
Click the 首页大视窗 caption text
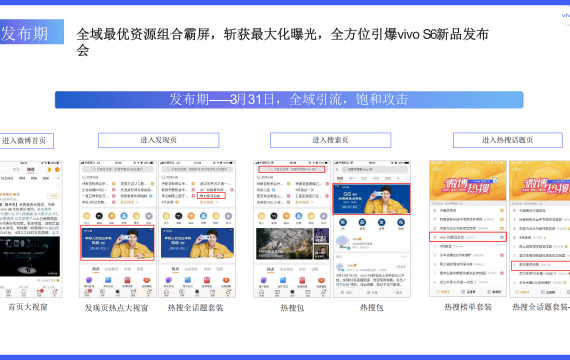point(28,307)
